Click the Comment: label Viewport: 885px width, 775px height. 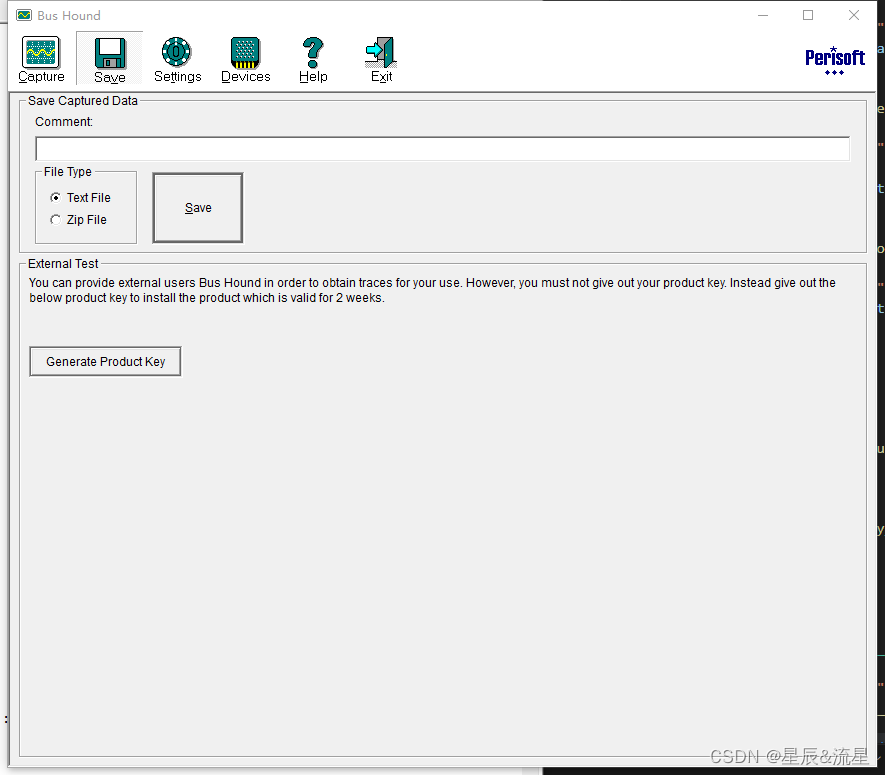(64, 122)
